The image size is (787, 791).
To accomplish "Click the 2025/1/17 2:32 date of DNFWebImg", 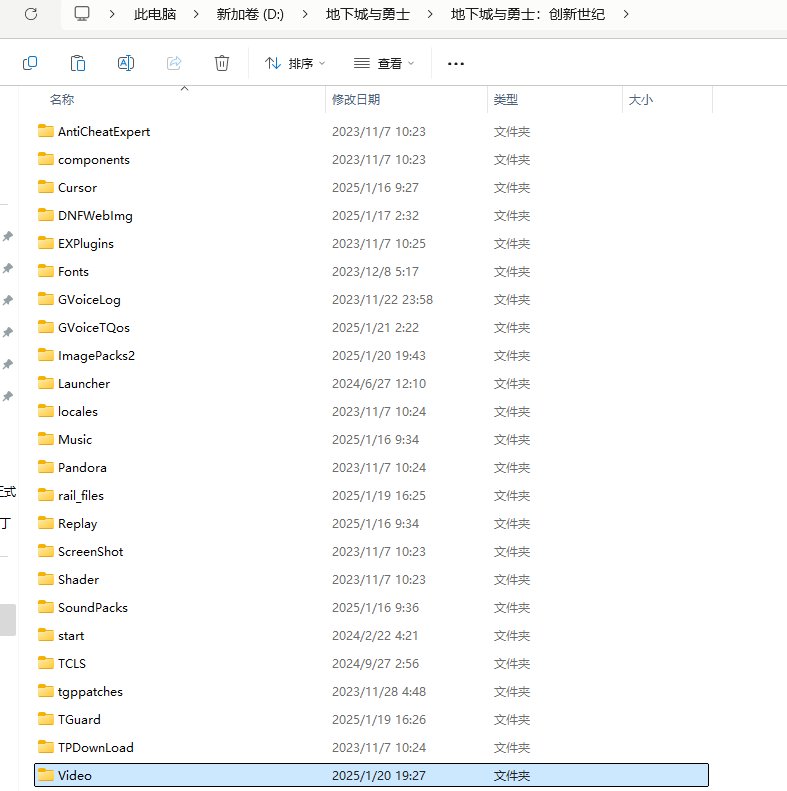I will (x=375, y=215).
